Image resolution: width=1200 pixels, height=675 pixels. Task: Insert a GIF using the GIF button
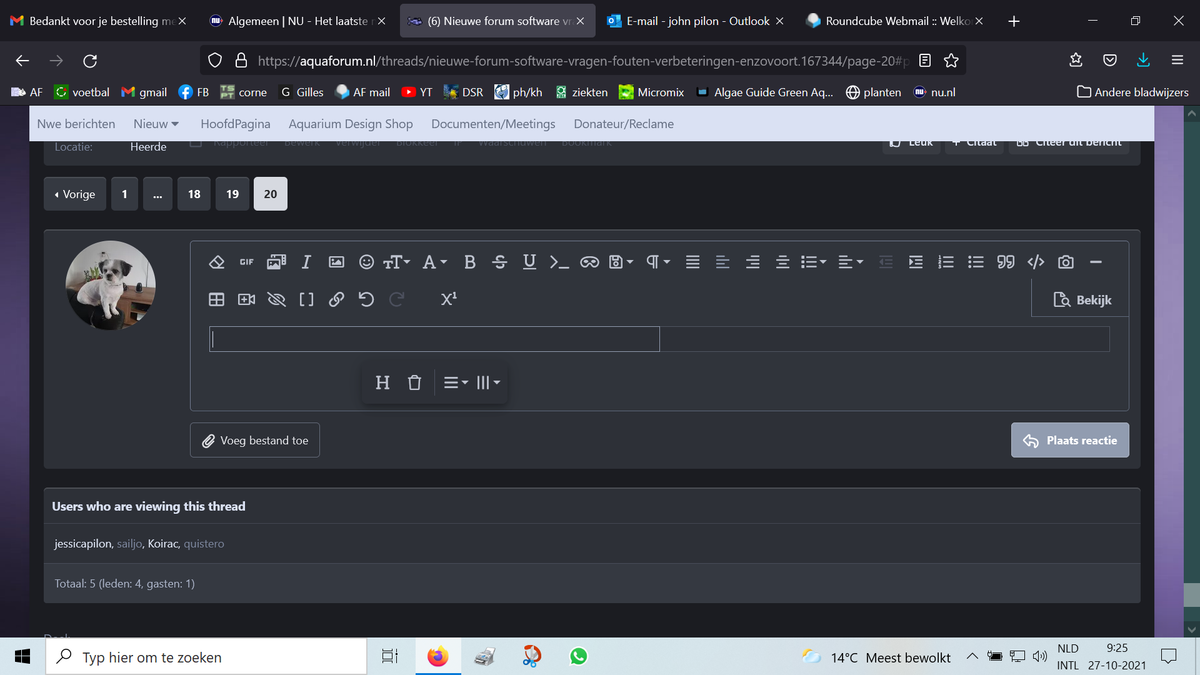pos(246,262)
